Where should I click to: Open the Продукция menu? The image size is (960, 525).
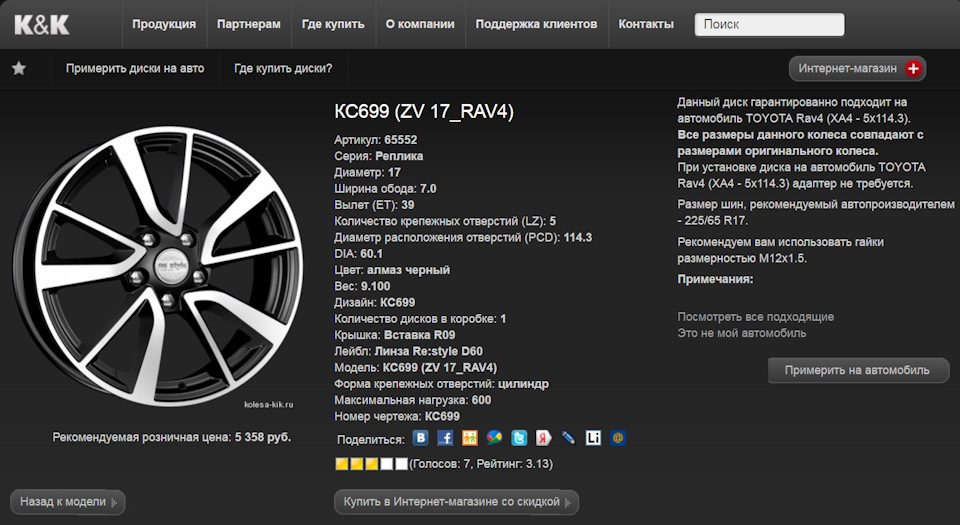point(164,24)
